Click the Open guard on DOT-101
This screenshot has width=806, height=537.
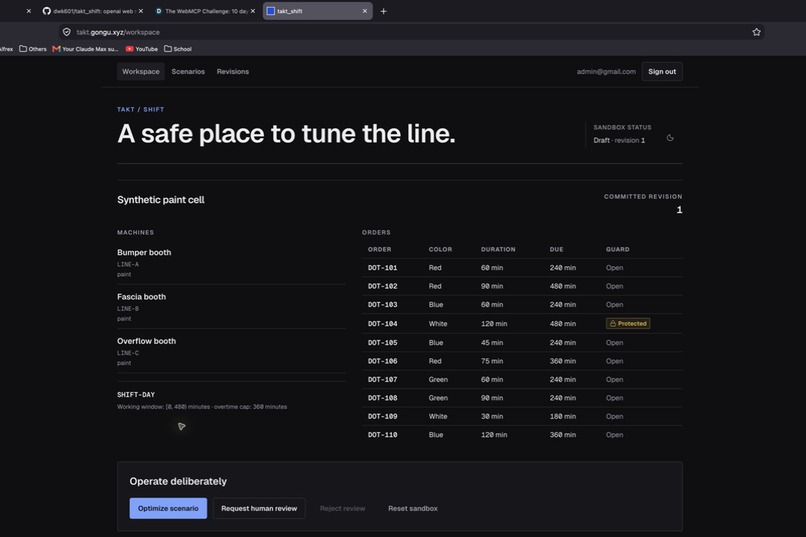tap(614, 268)
